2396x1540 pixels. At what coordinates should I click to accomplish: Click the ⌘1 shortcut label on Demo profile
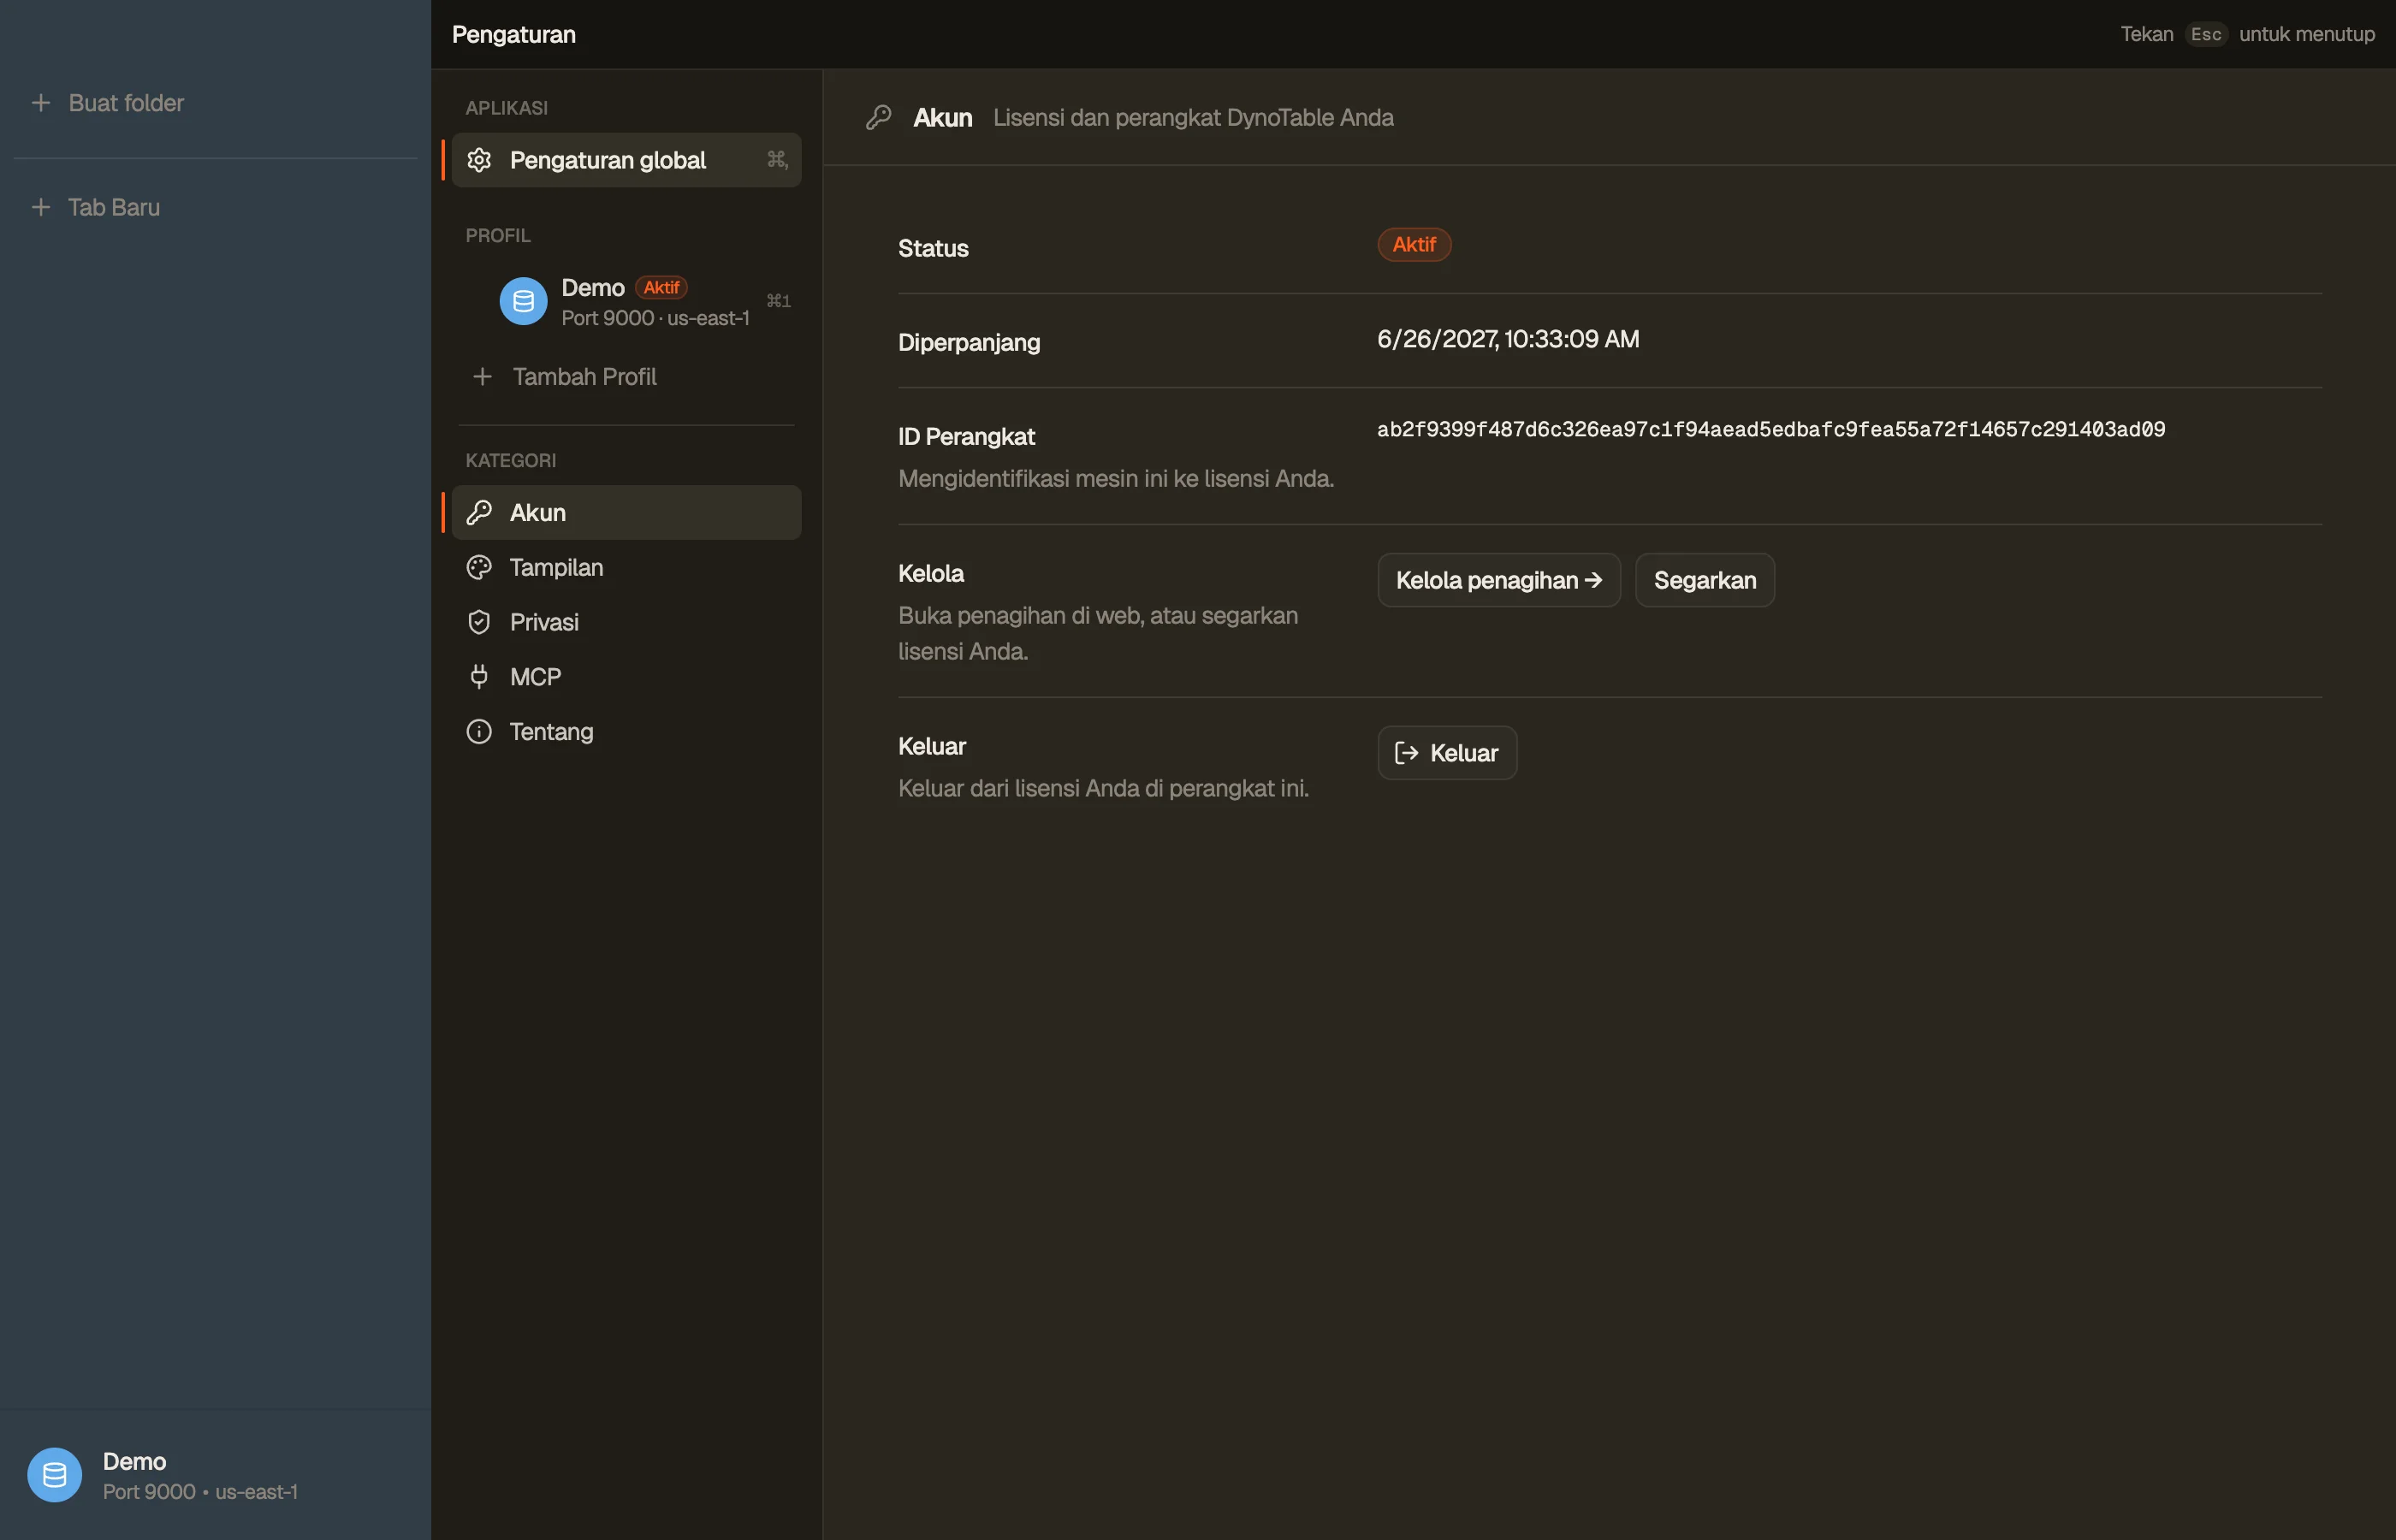778,301
